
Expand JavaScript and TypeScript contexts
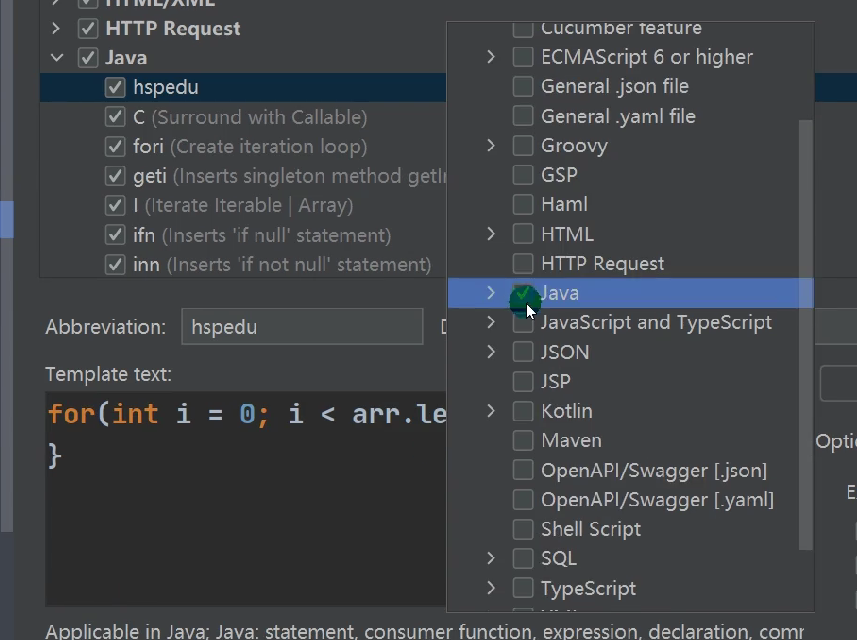click(491, 322)
